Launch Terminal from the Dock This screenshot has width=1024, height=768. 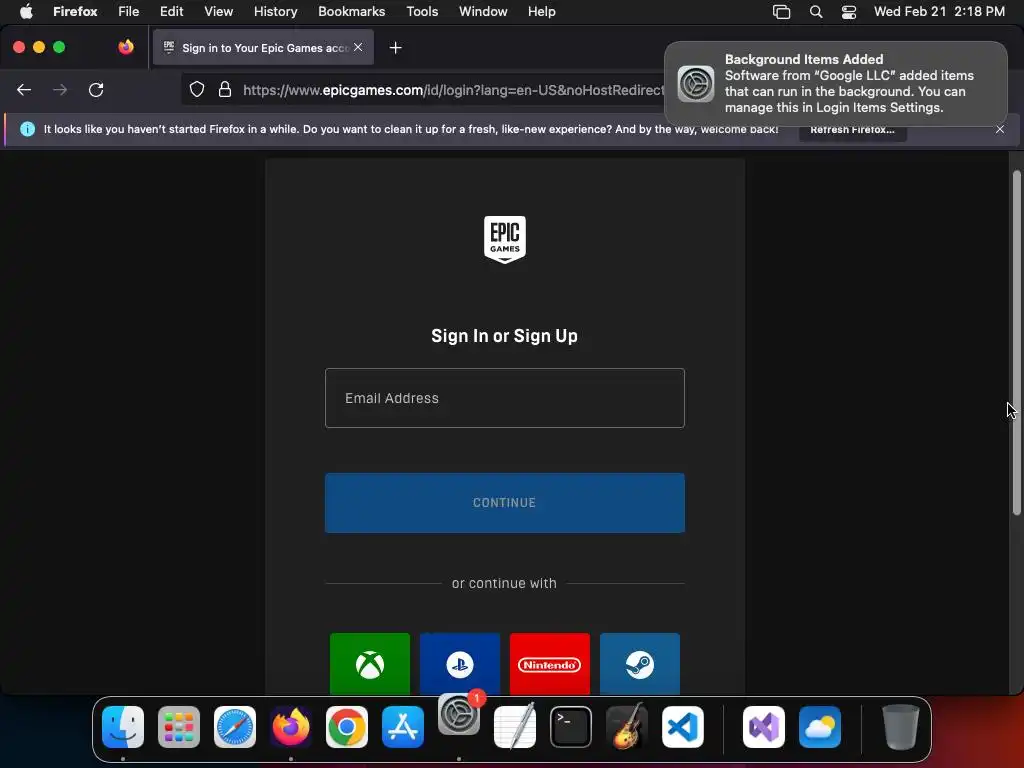571,727
